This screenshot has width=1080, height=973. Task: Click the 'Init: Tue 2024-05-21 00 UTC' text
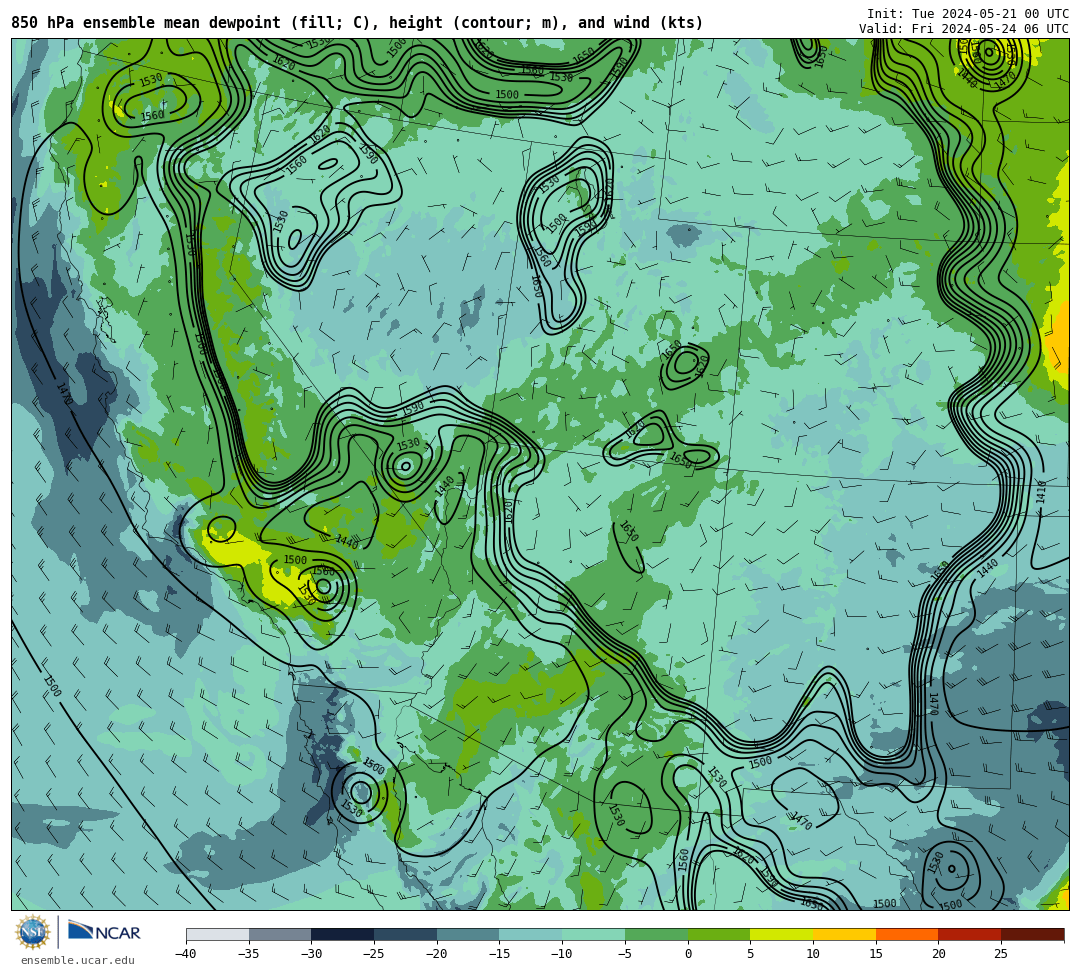[968, 14]
